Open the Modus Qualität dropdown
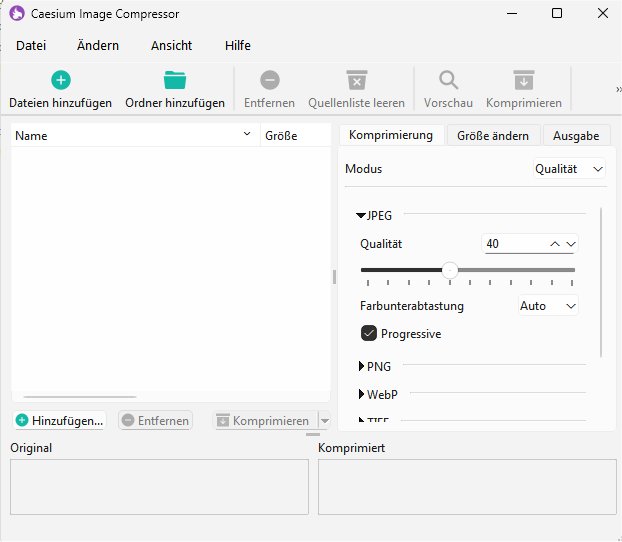This screenshot has height=542, width=622. tap(569, 169)
